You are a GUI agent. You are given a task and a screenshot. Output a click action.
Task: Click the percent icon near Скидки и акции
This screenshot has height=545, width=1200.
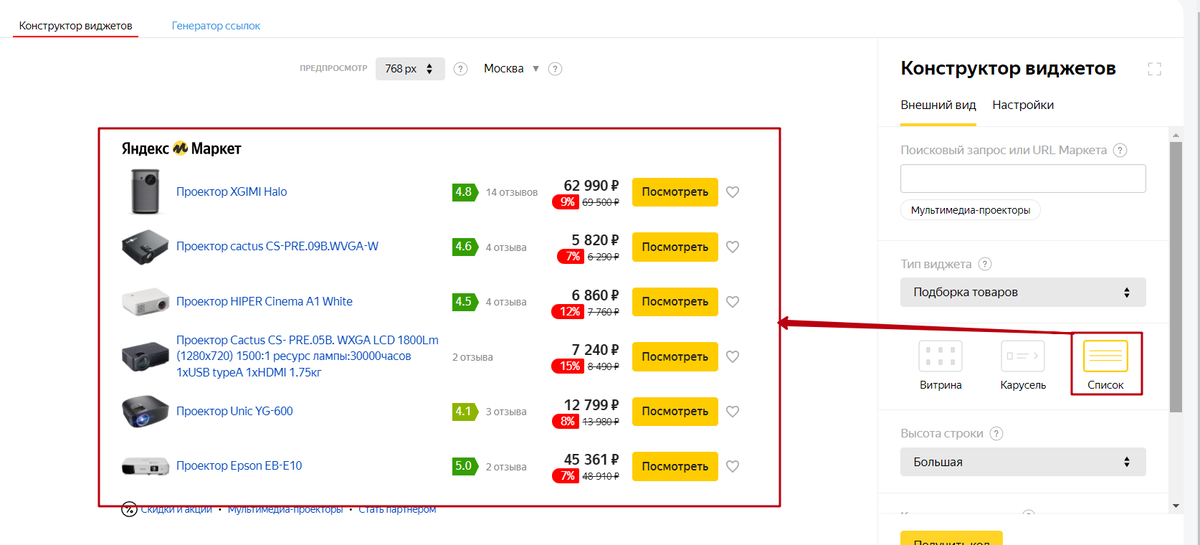[129, 509]
